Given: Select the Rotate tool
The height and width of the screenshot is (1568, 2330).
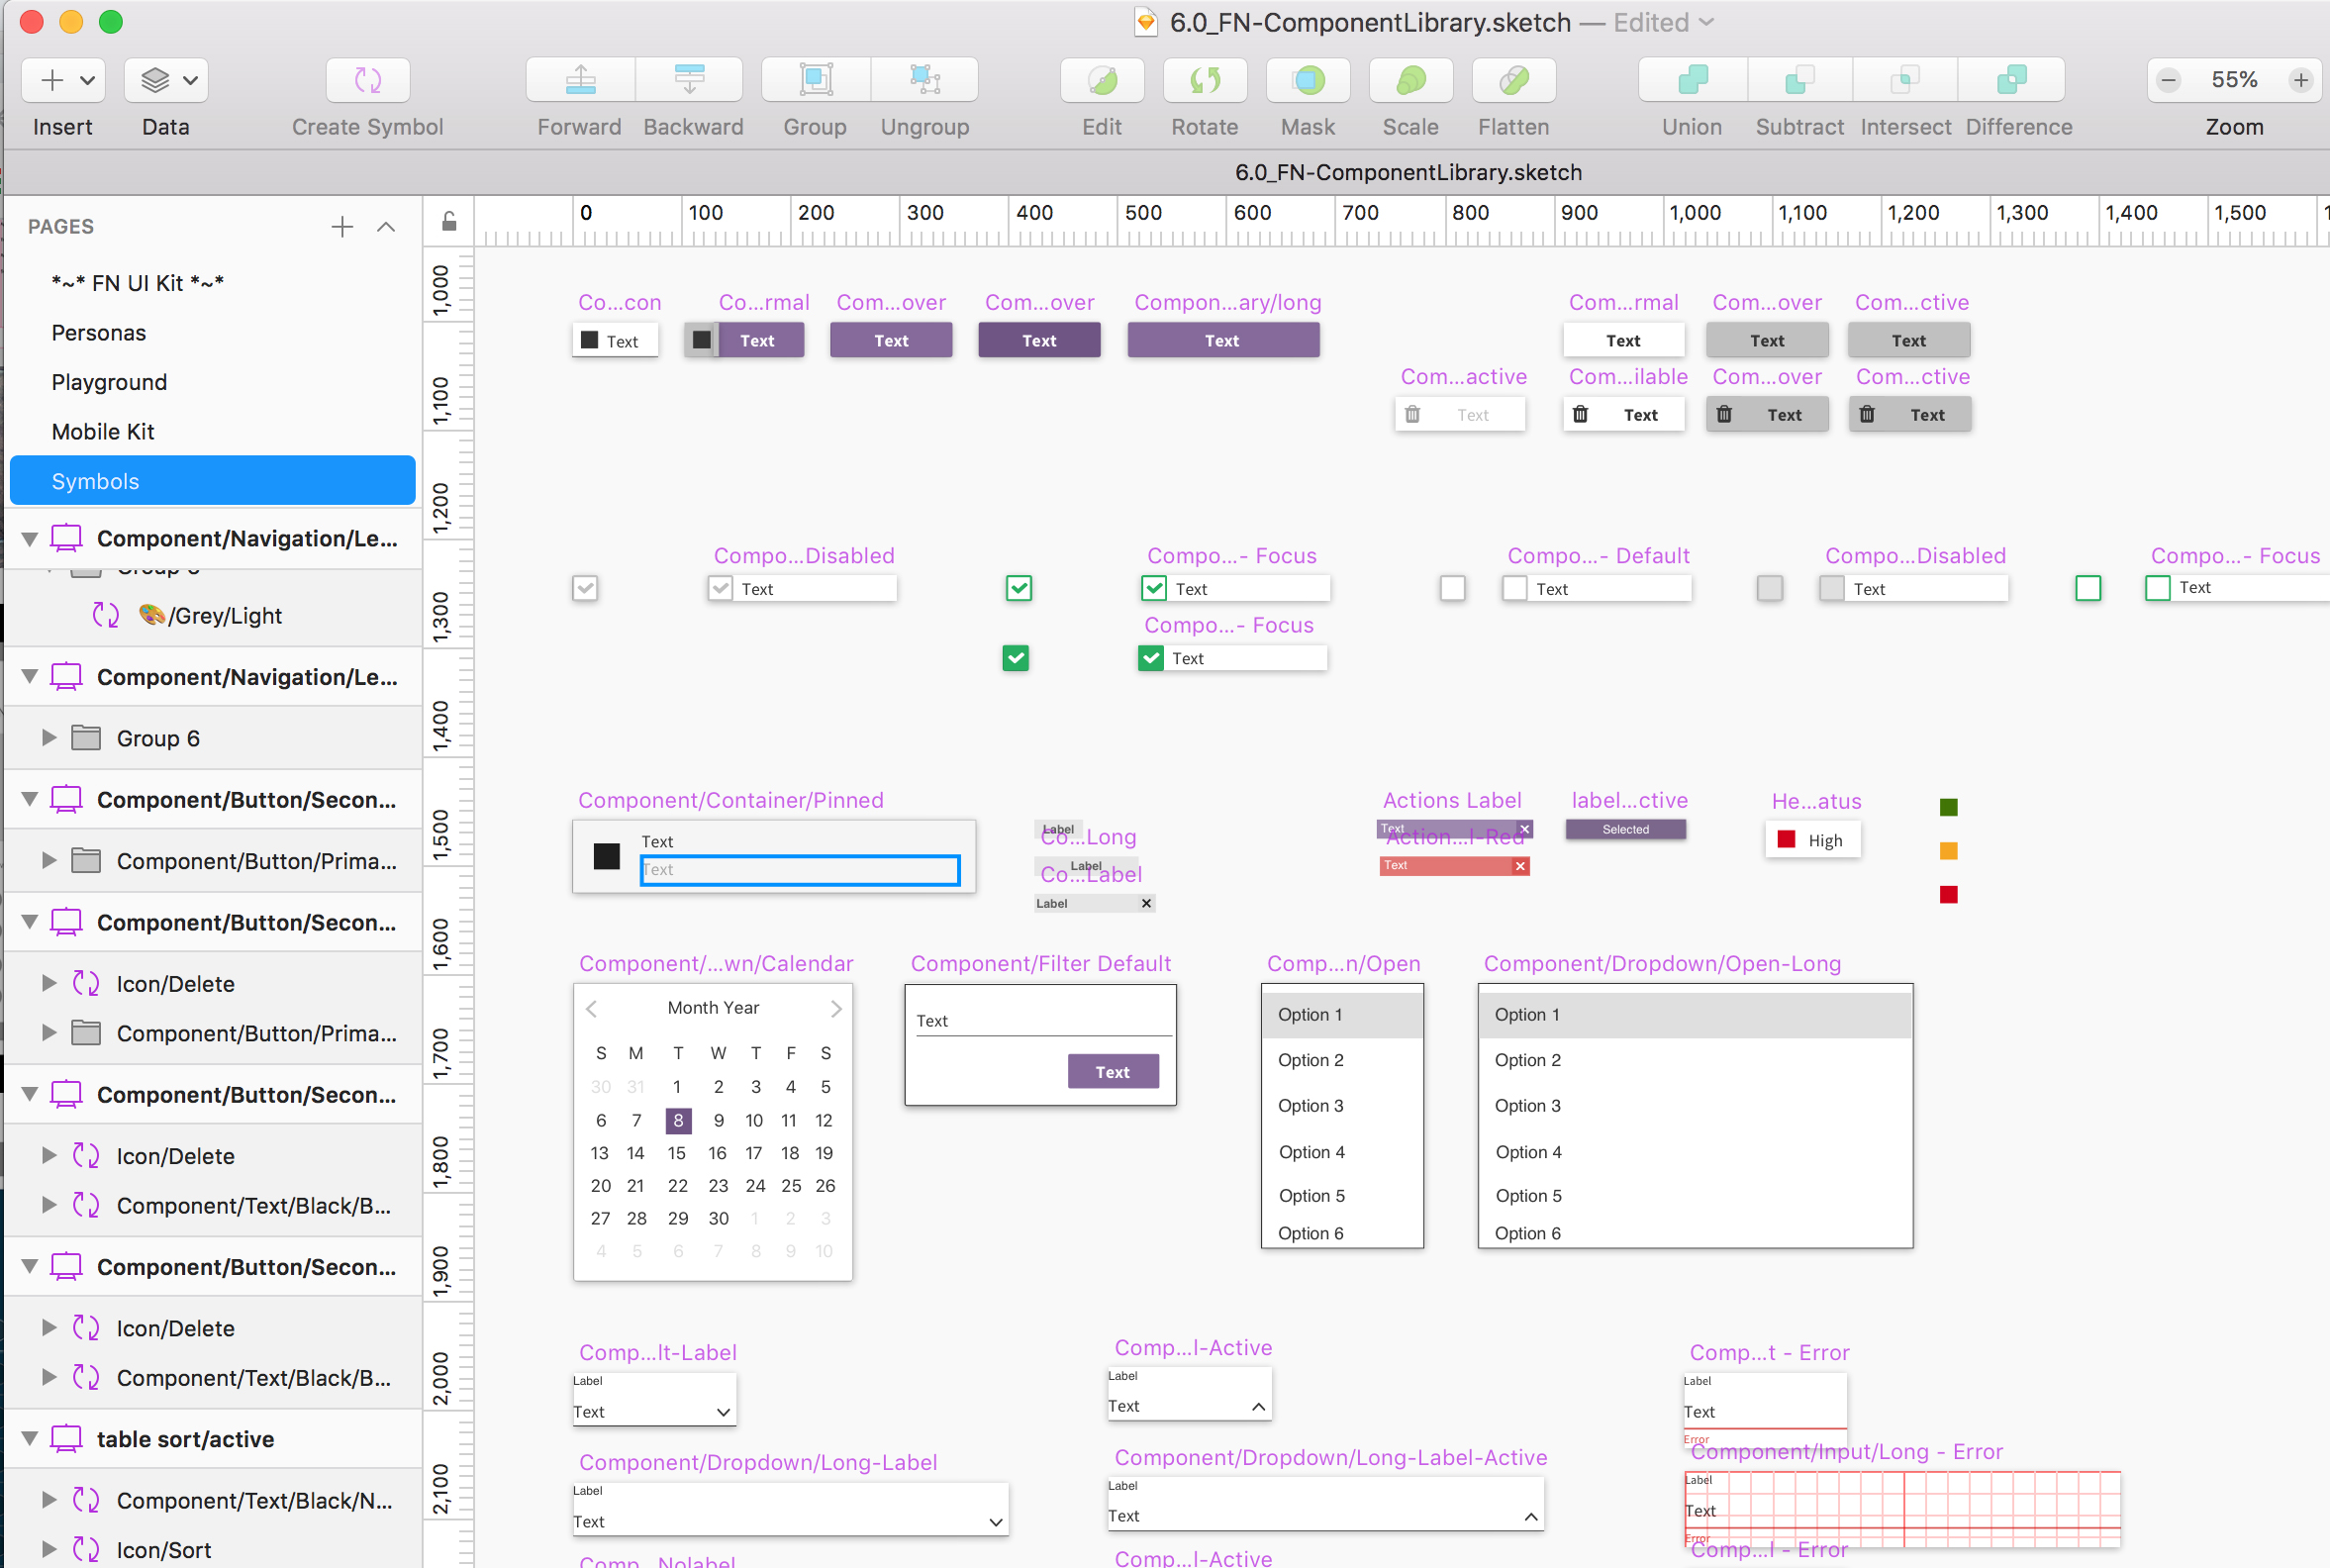Looking at the screenshot, I should [1205, 80].
